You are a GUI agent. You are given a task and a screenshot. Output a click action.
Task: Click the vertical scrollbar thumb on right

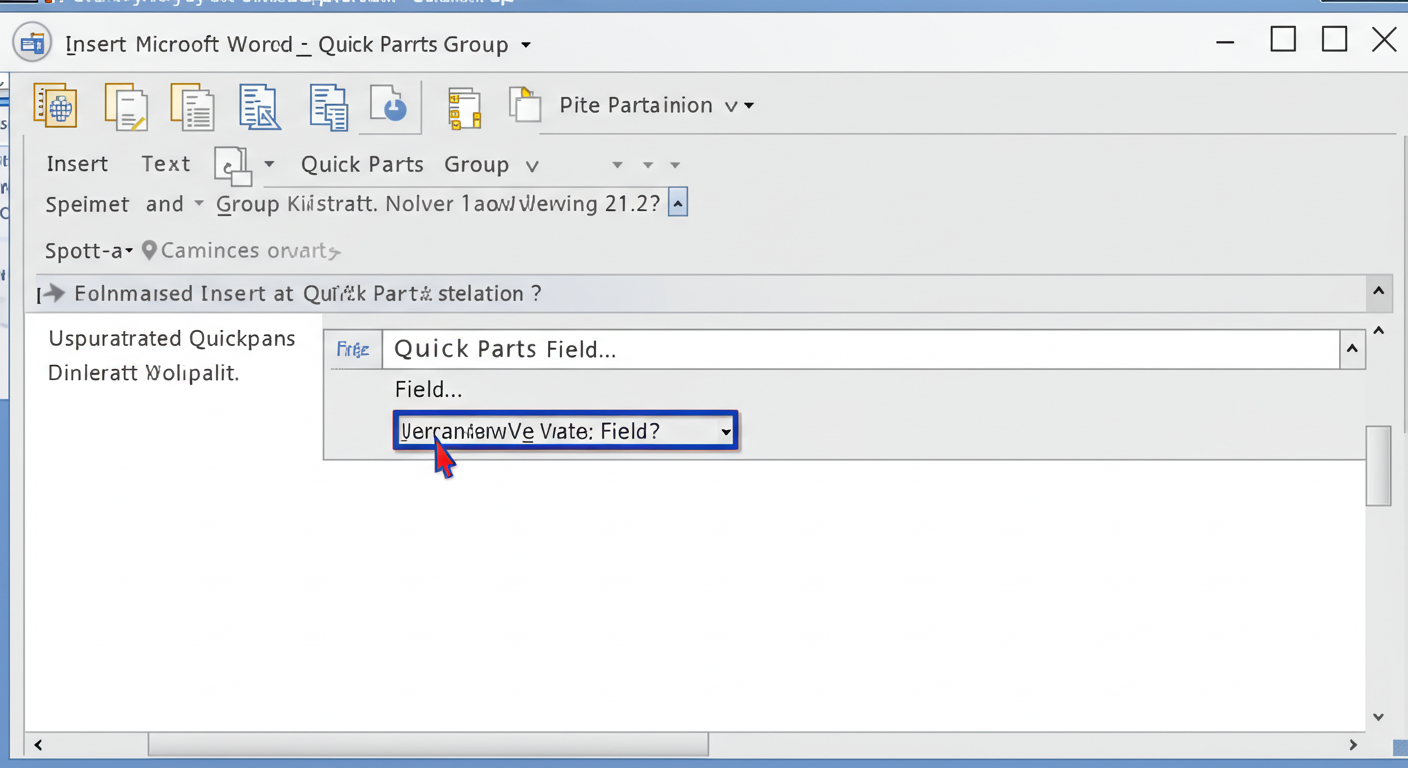pyautogui.click(x=1378, y=465)
